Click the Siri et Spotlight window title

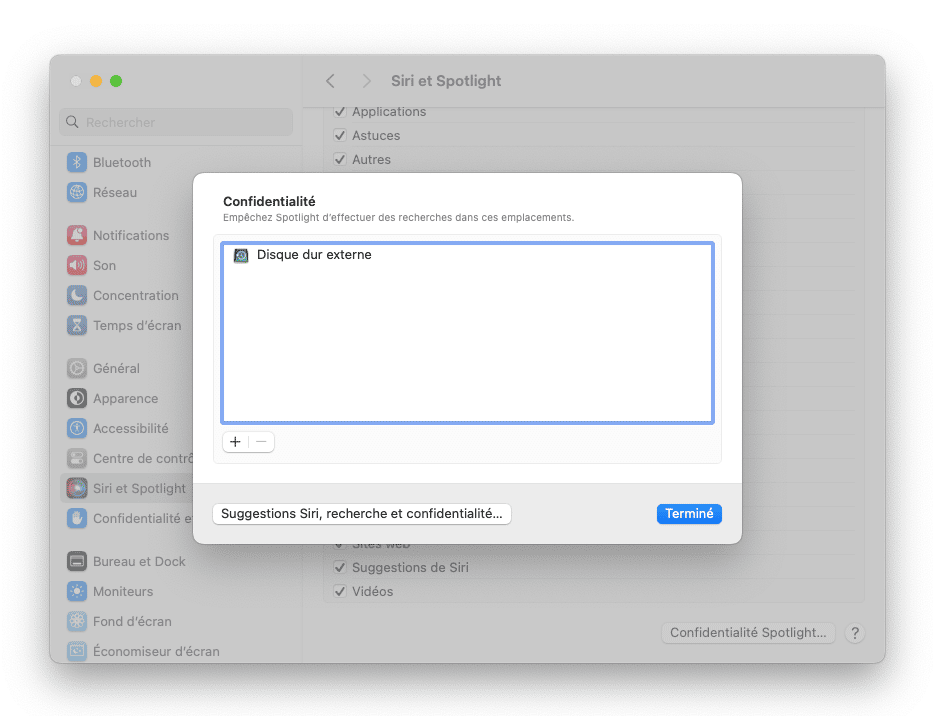[446, 81]
